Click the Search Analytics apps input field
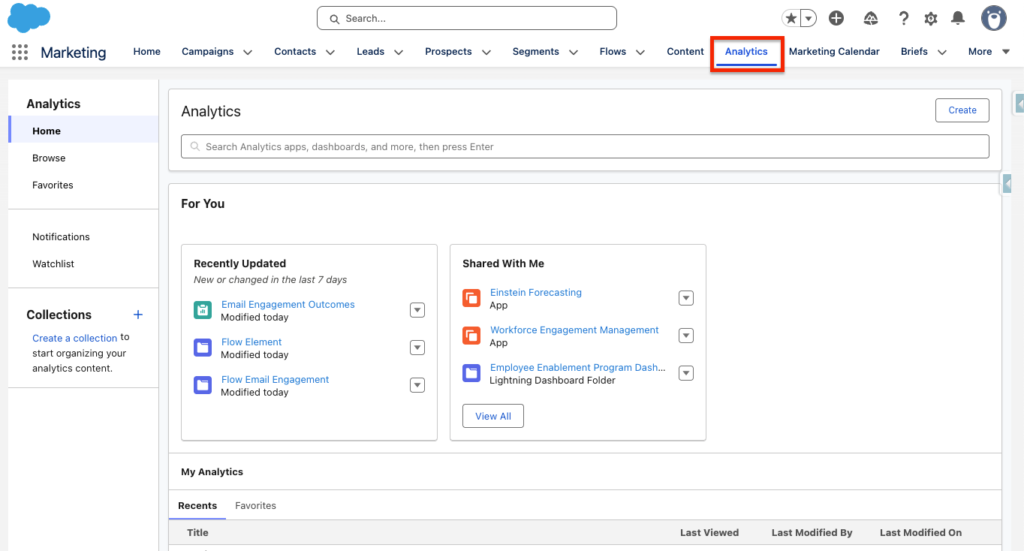Image resolution: width=1024 pixels, height=551 pixels. (585, 147)
